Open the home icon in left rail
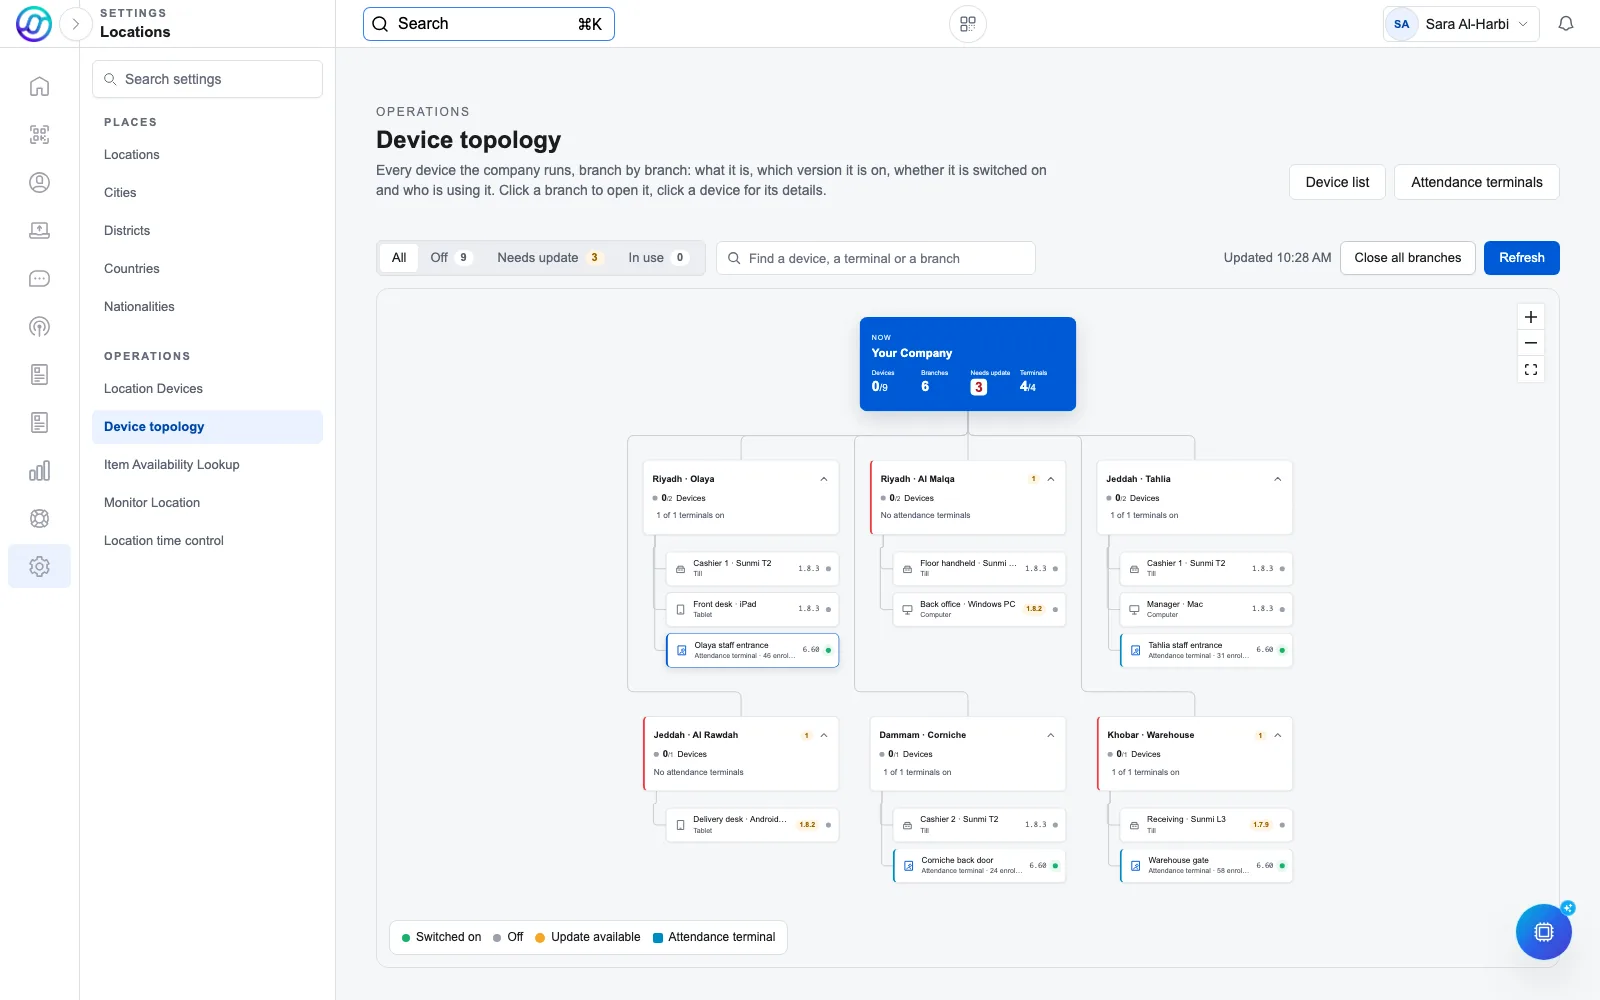The height and width of the screenshot is (1000, 1600). 39,86
